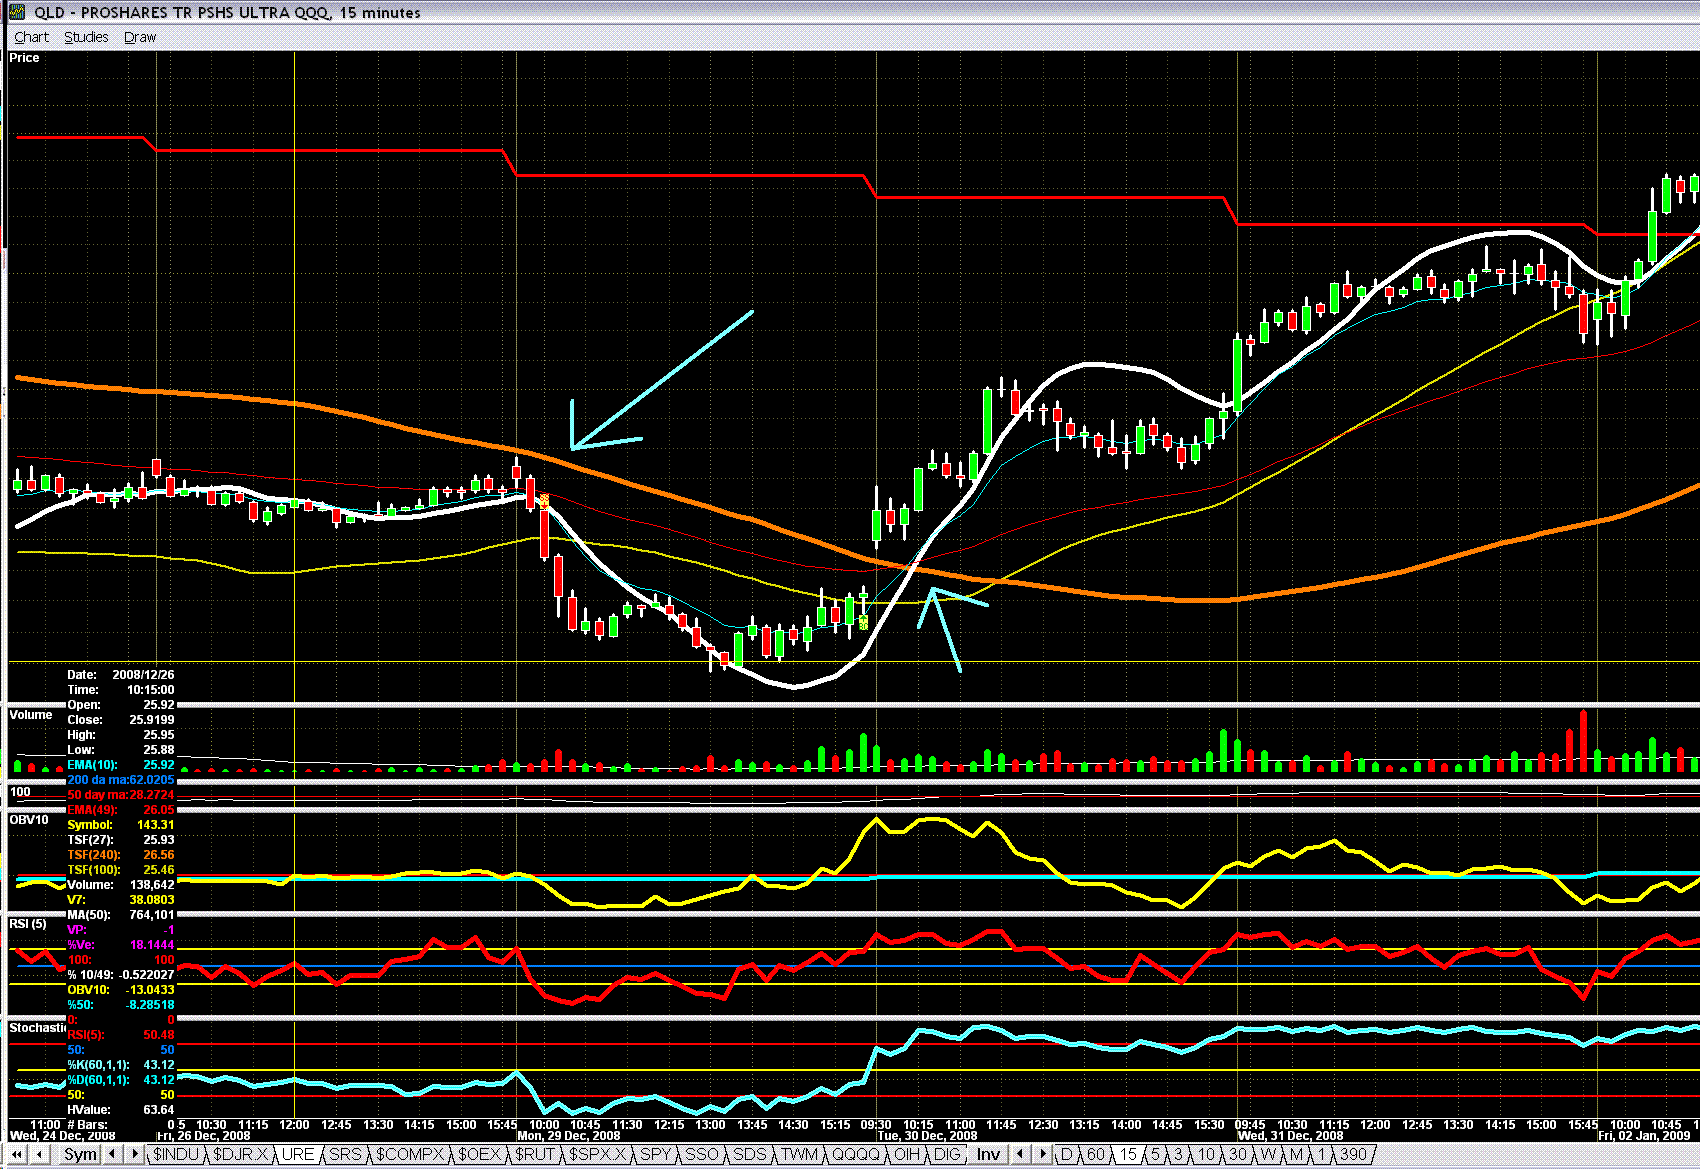This screenshot has width=1700, height=1169.
Task: Switch to the $SPX.X symbol tab
Action: point(597,1154)
